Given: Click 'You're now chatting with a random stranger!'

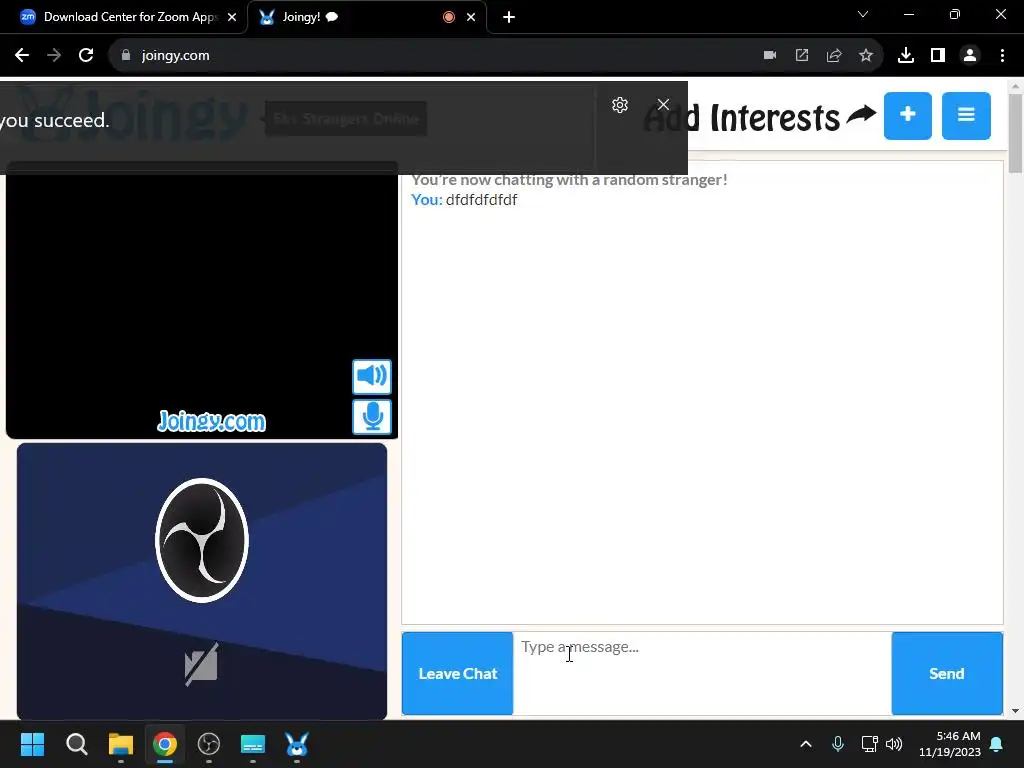Looking at the screenshot, I should point(569,180).
